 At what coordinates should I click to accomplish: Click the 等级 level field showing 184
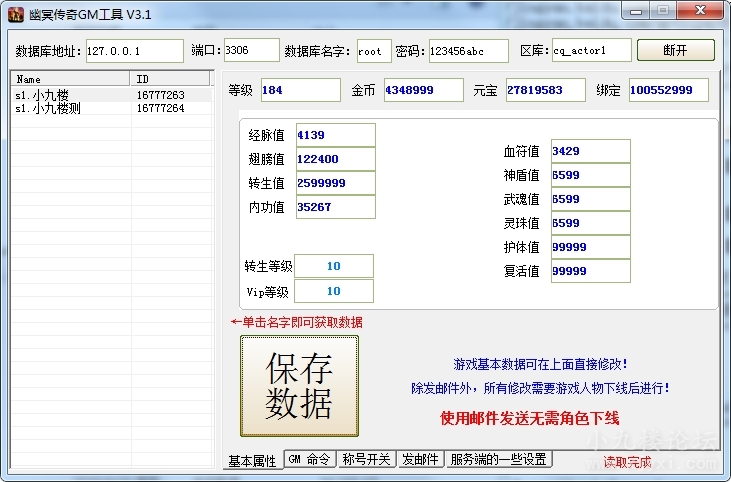coord(299,90)
